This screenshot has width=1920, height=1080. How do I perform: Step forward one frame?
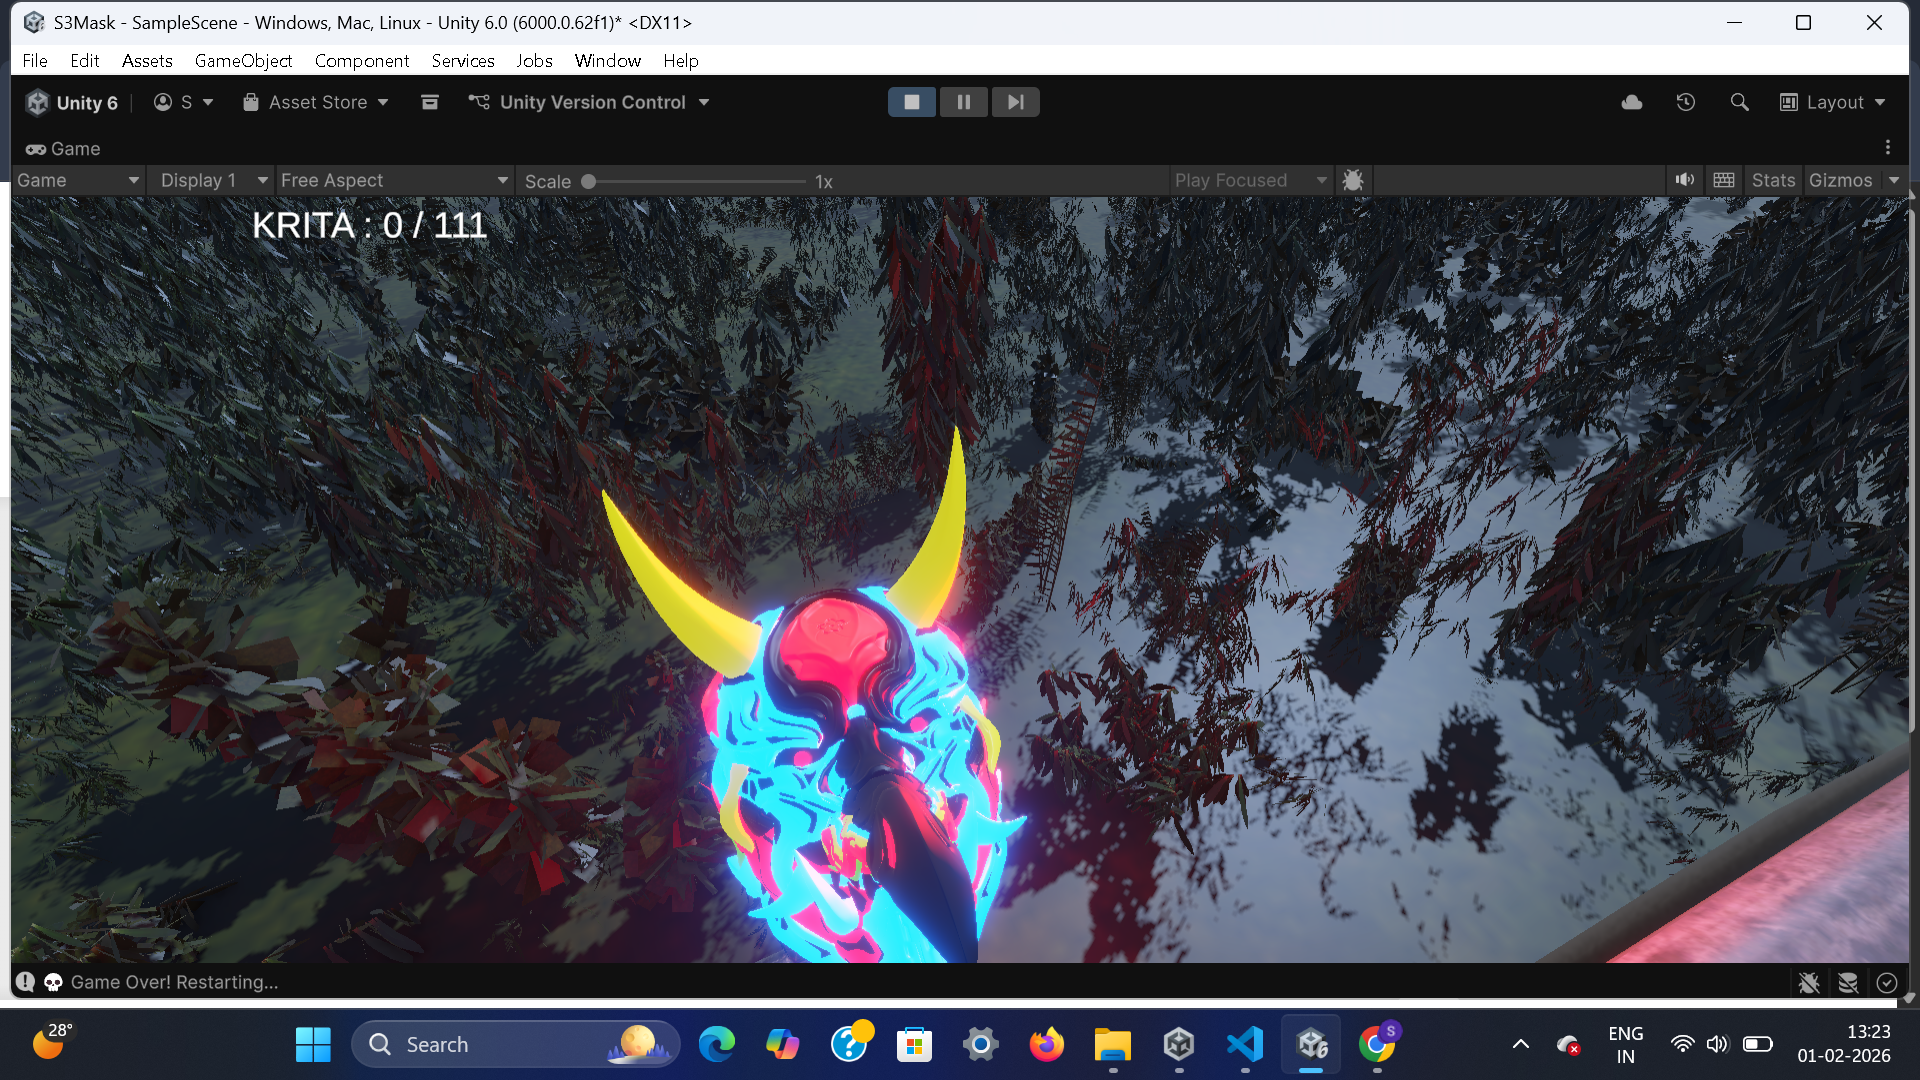(x=1015, y=102)
